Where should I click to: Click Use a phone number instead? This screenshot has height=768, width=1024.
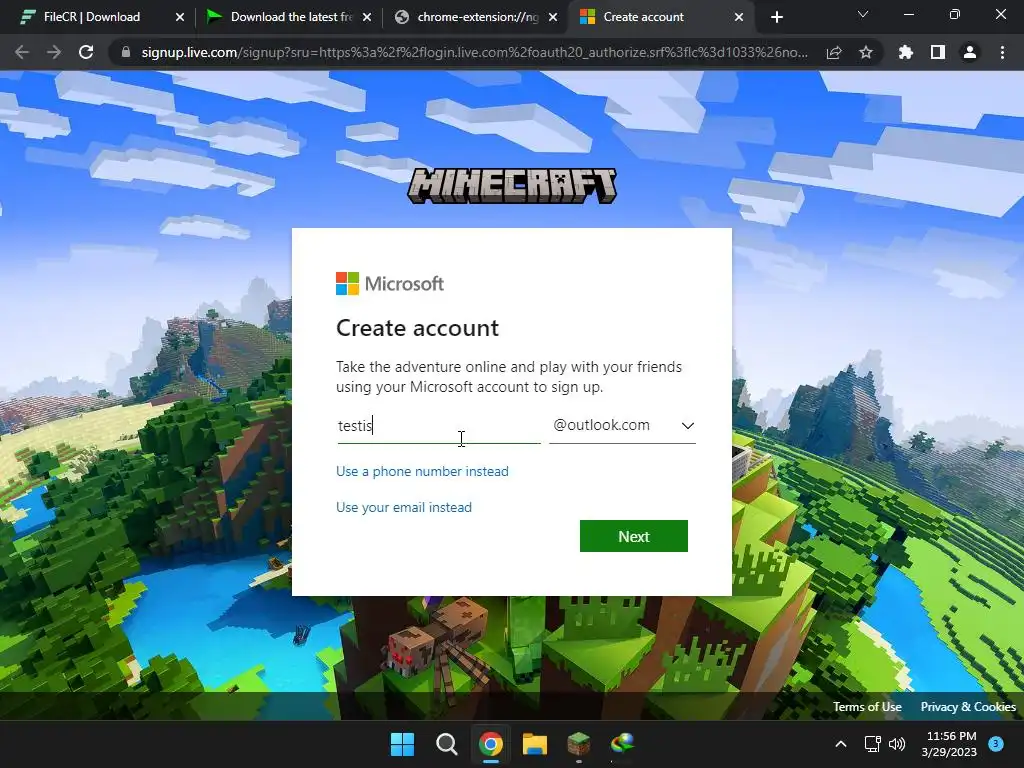point(422,472)
